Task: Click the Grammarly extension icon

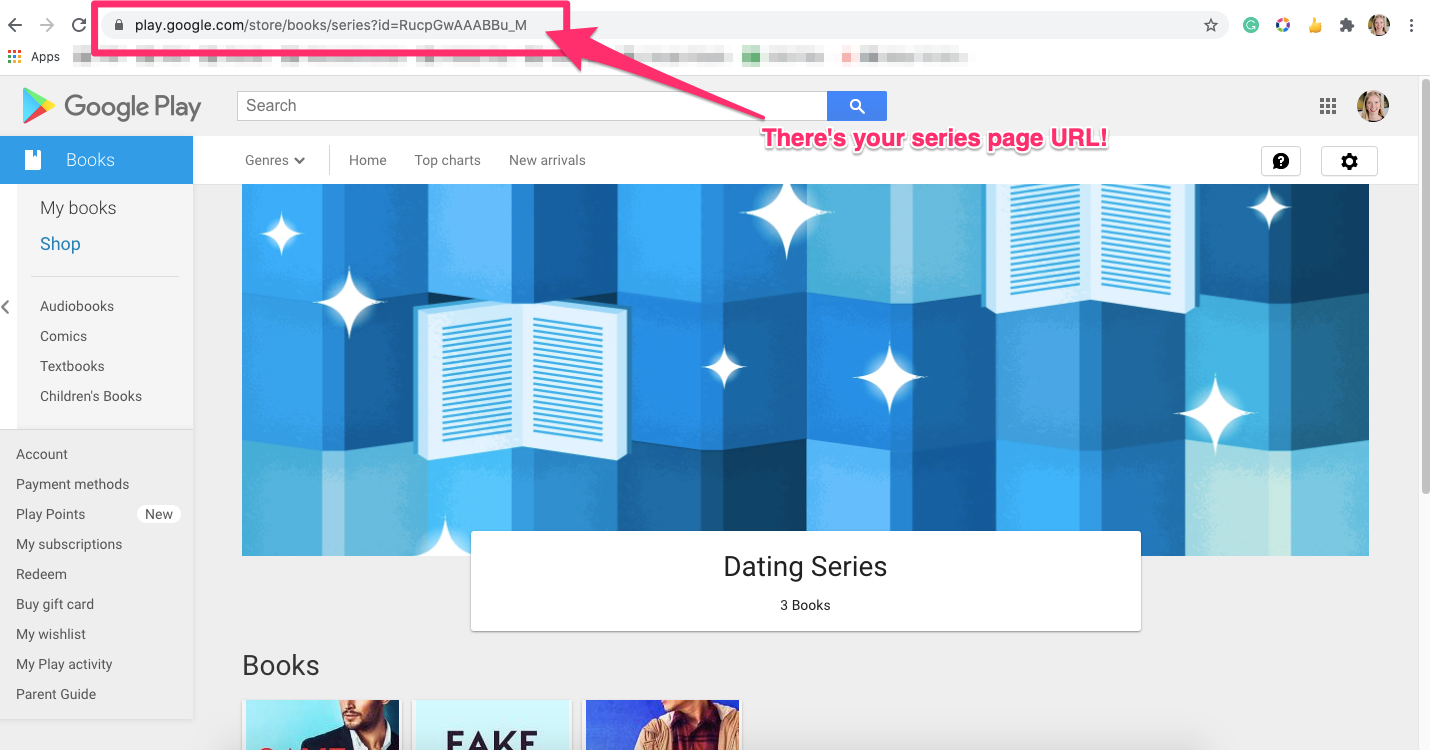Action: (x=1251, y=26)
